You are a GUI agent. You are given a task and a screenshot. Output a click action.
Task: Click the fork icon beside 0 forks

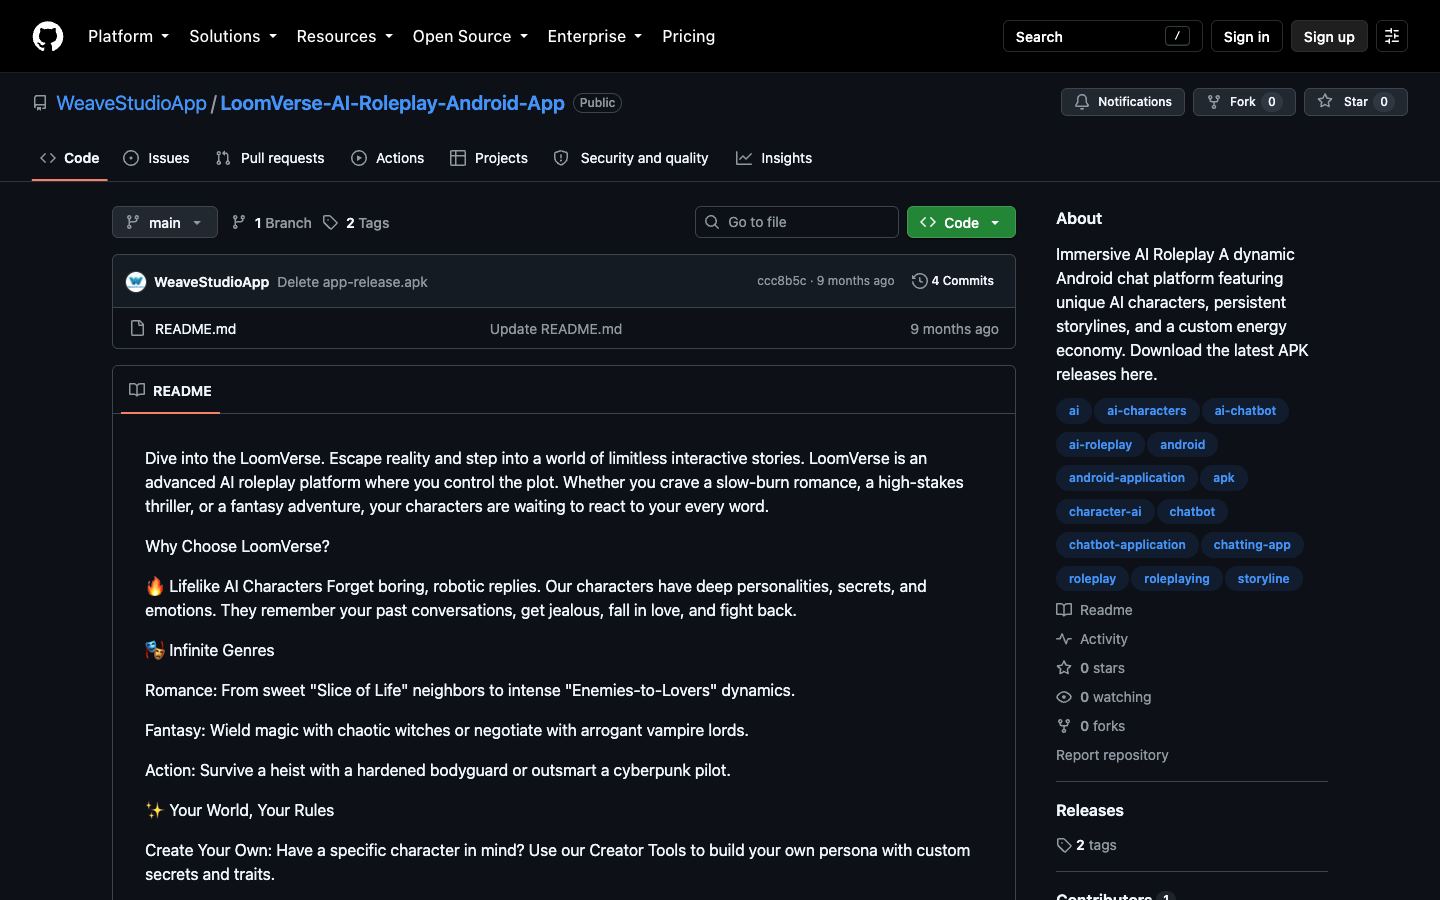1064,726
